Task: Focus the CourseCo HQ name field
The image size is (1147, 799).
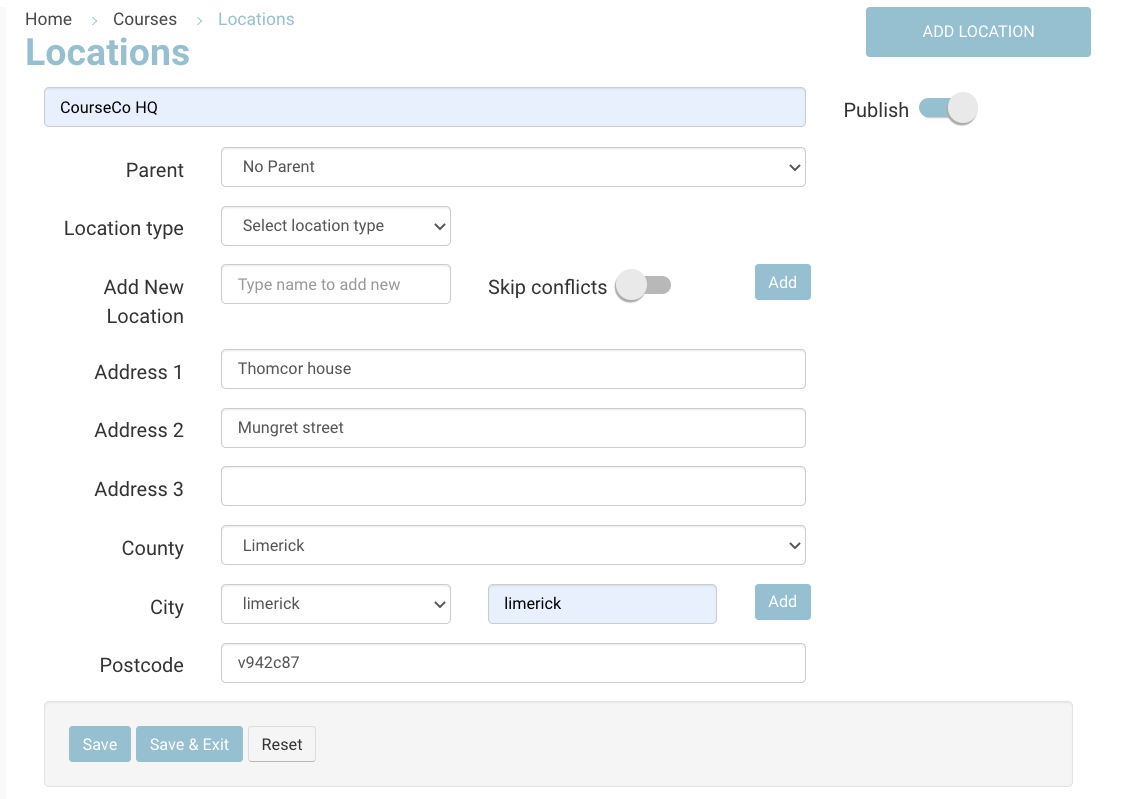Action: (x=424, y=108)
